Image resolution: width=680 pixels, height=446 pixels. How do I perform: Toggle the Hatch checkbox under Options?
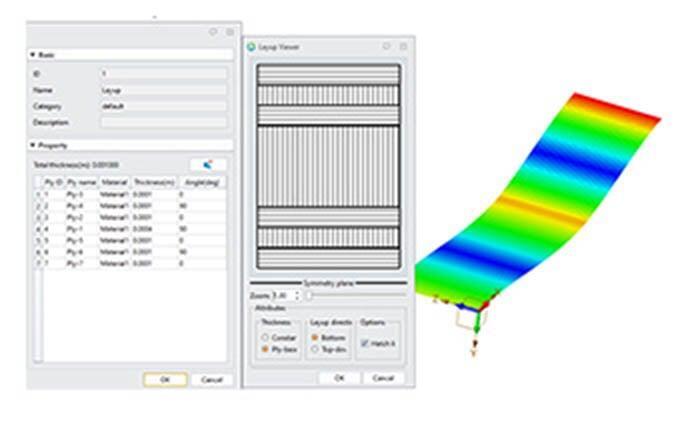[364, 343]
